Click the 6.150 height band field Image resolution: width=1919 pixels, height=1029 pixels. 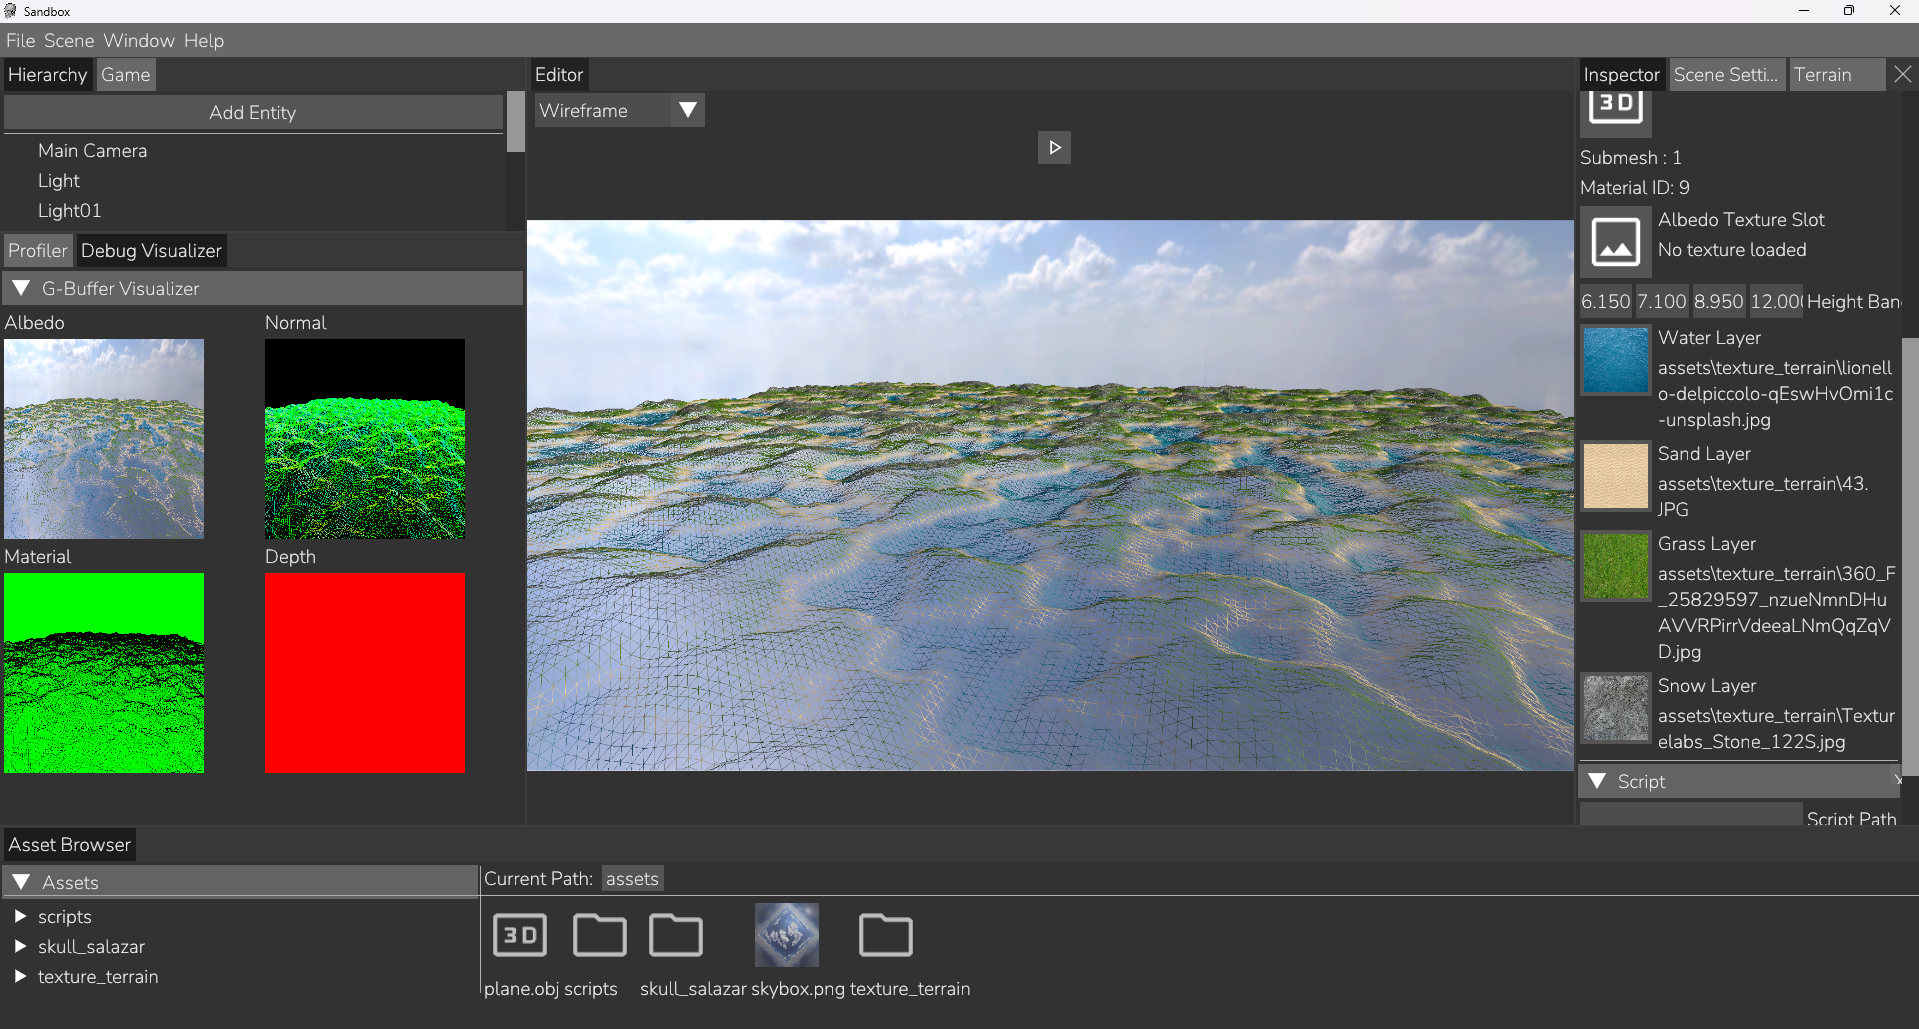tap(1606, 301)
